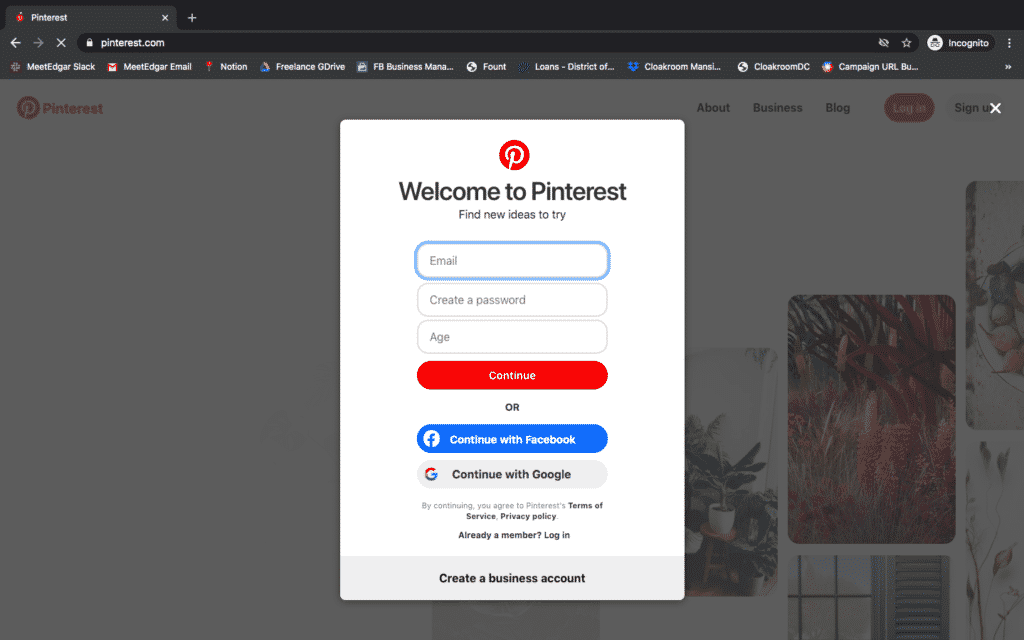Close the signup modal with the X
The width and height of the screenshot is (1024, 640).
coord(995,108)
